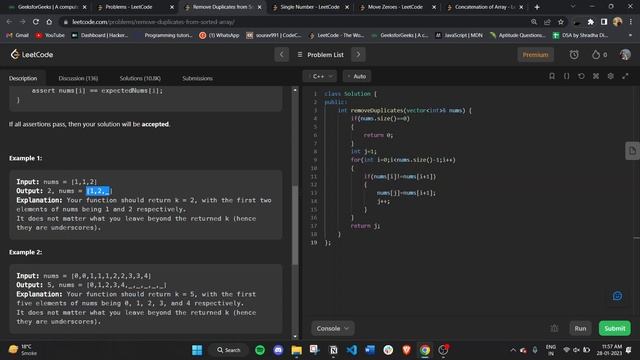Click the 'Example 2:' heading
The height and width of the screenshot is (360, 640).
click(x=25, y=252)
